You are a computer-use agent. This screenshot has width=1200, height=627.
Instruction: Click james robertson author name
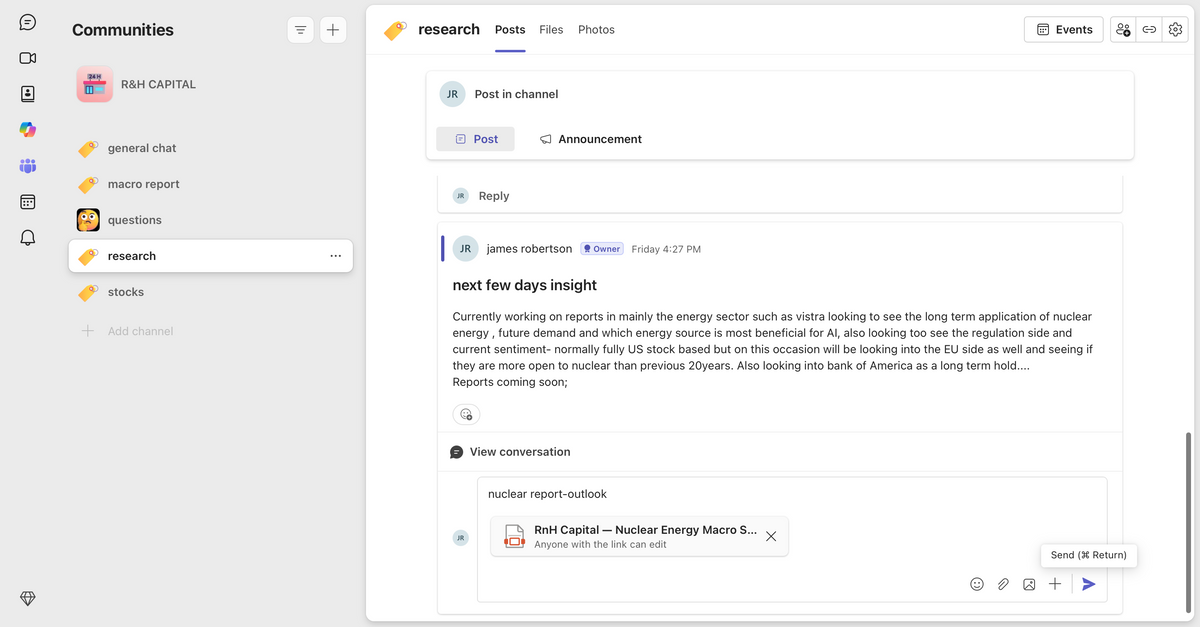(529, 249)
